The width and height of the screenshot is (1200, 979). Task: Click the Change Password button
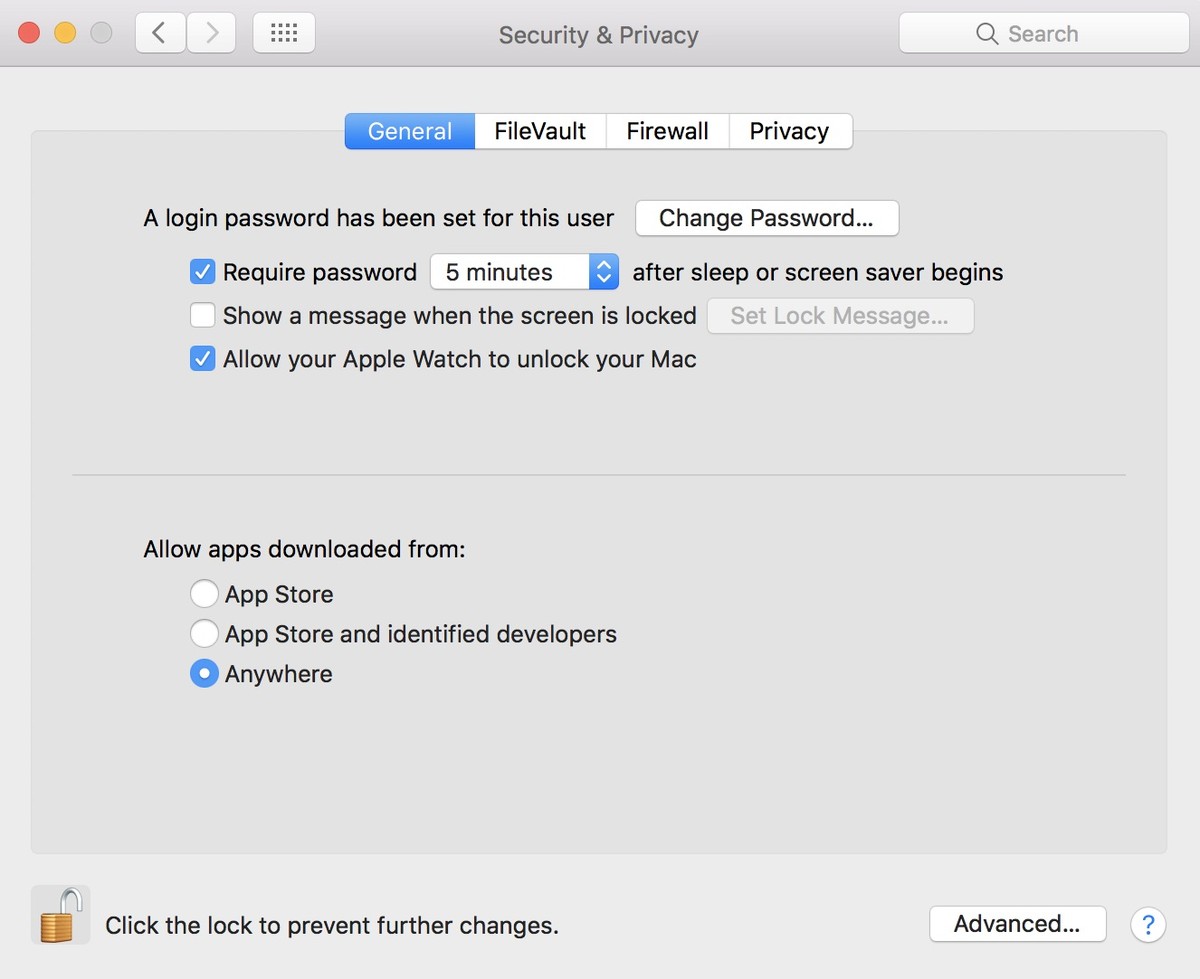coord(766,218)
